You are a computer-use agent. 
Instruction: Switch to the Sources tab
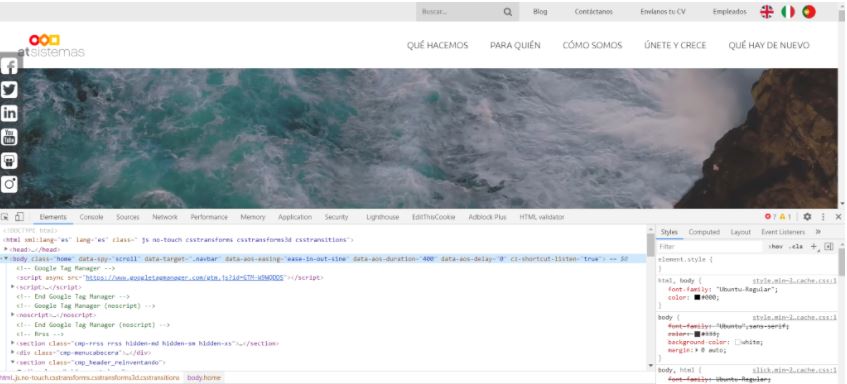127,217
